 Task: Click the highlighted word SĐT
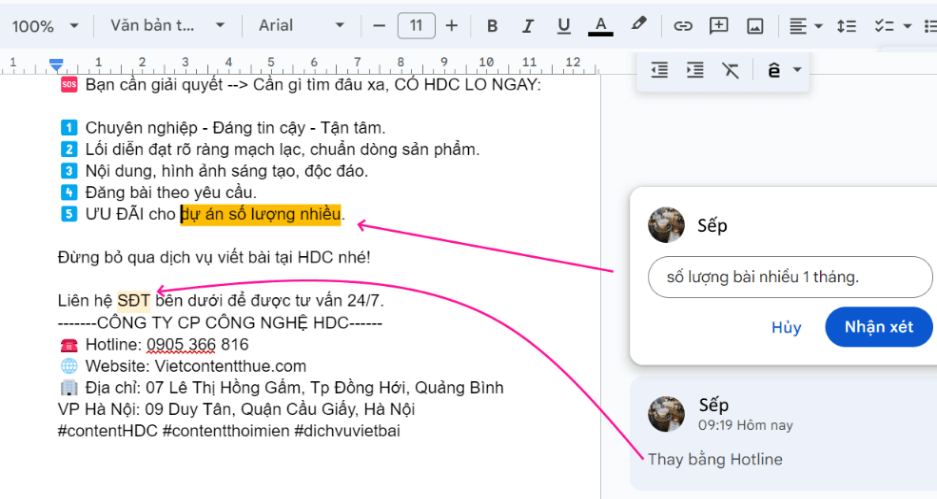click(133, 301)
